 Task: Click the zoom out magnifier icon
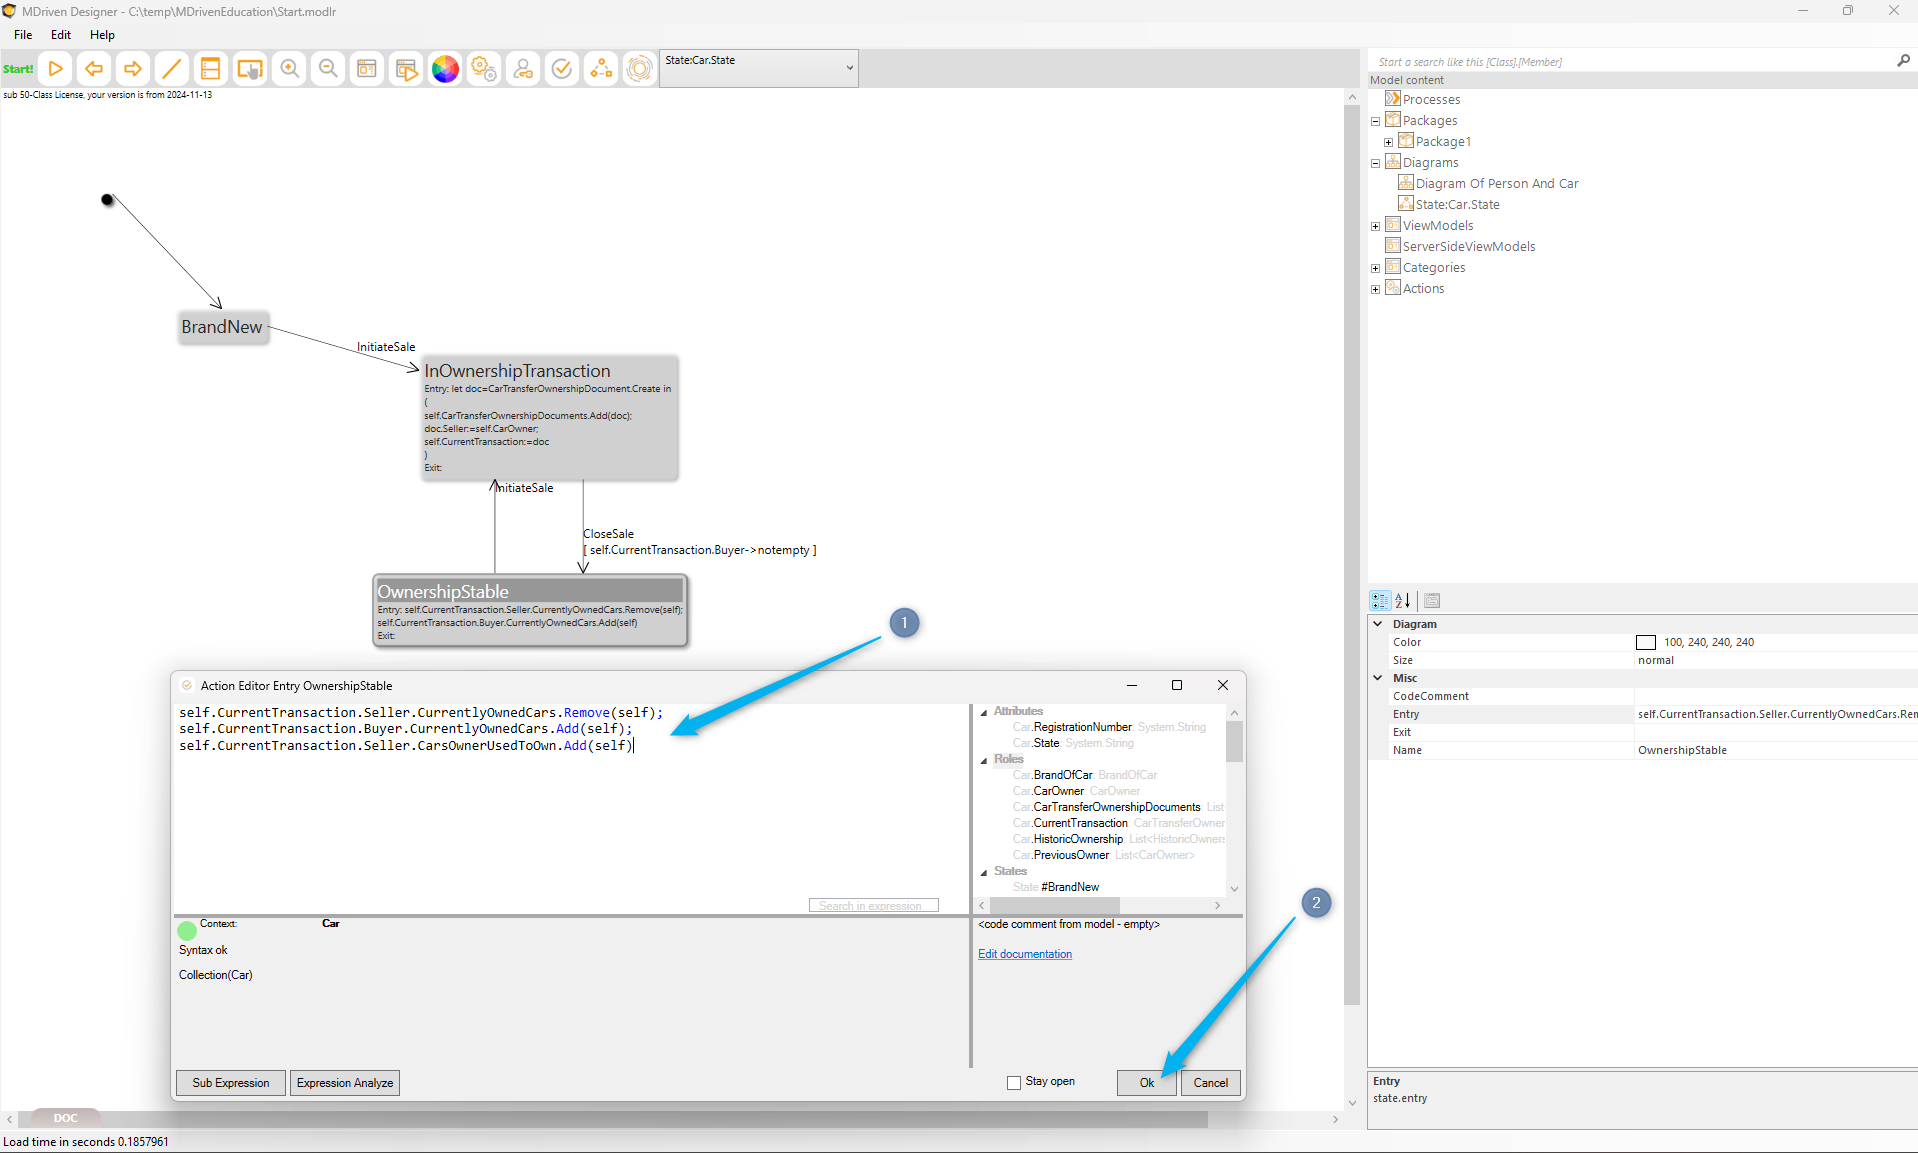pyautogui.click(x=328, y=69)
